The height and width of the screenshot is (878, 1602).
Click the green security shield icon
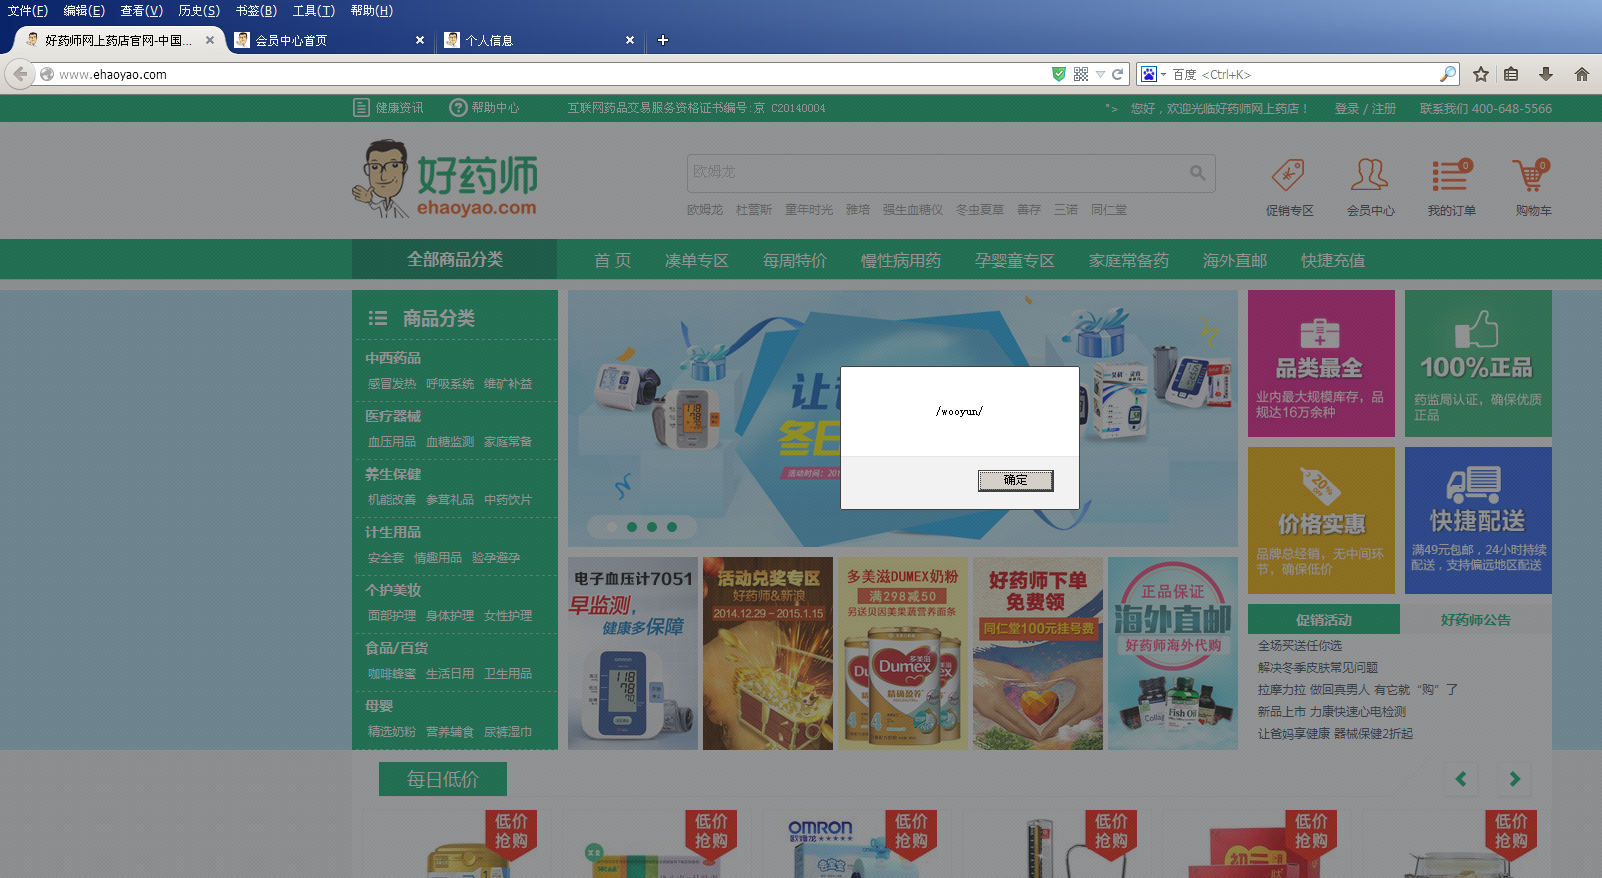[x=1058, y=74]
